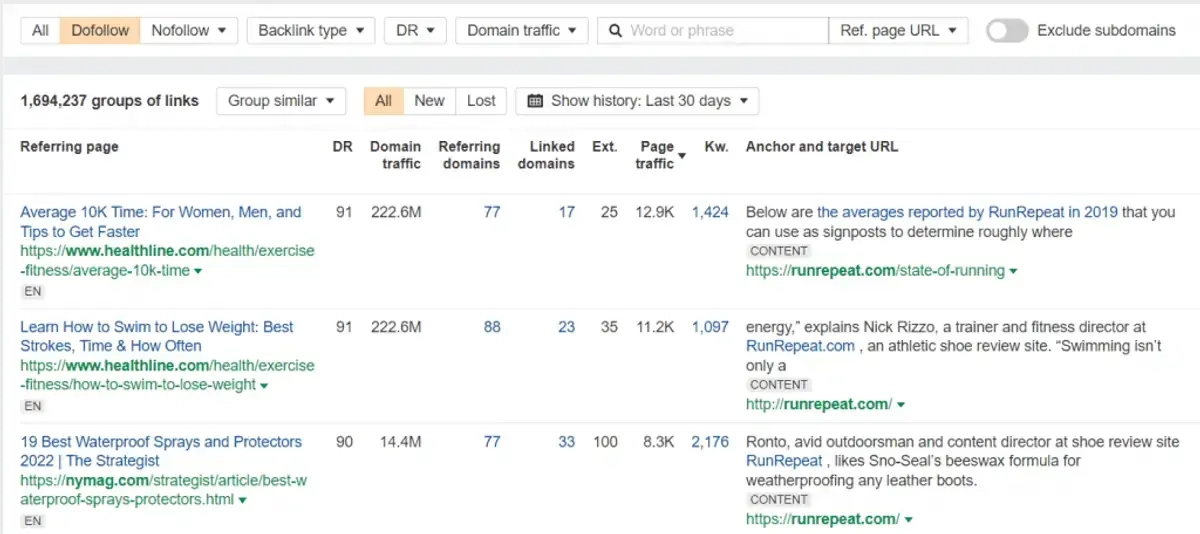Image resolution: width=1200 pixels, height=534 pixels.
Task: Open caret beside runrepeat.com/state-of-running target URL
Action: coord(1013,271)
